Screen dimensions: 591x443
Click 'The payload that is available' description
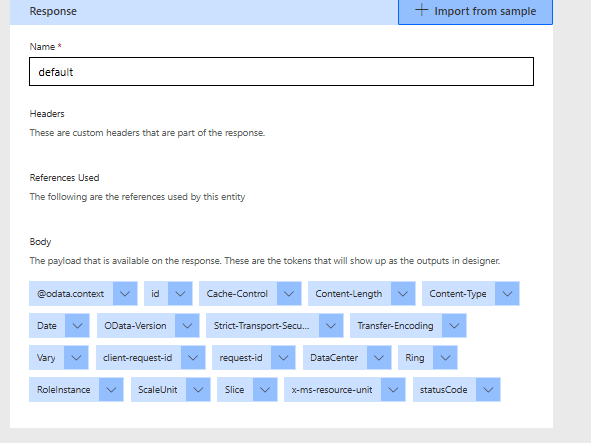tap(265, 261)
